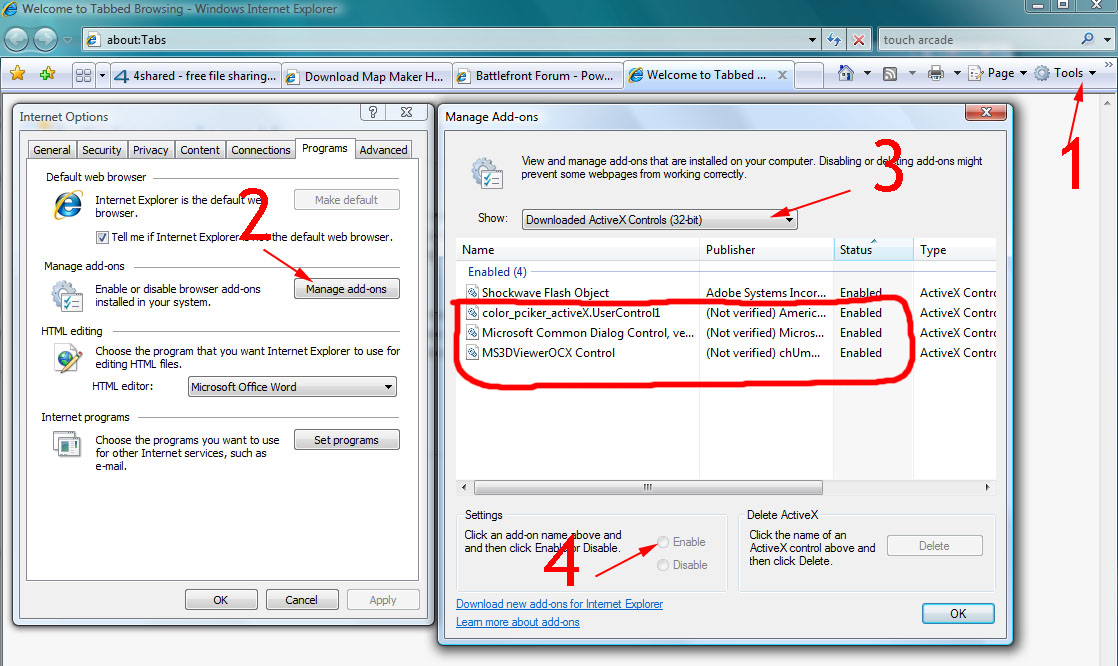Viewport: 1118px width, 666px height.
Task: Switch to the Privacy tab
Action: [150, 150]
